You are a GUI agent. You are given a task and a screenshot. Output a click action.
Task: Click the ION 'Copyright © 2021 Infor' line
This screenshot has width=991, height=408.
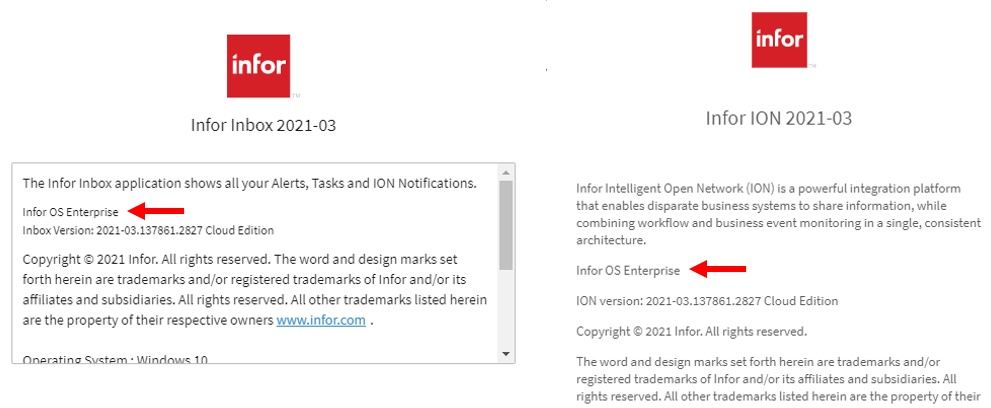point(691,331)
